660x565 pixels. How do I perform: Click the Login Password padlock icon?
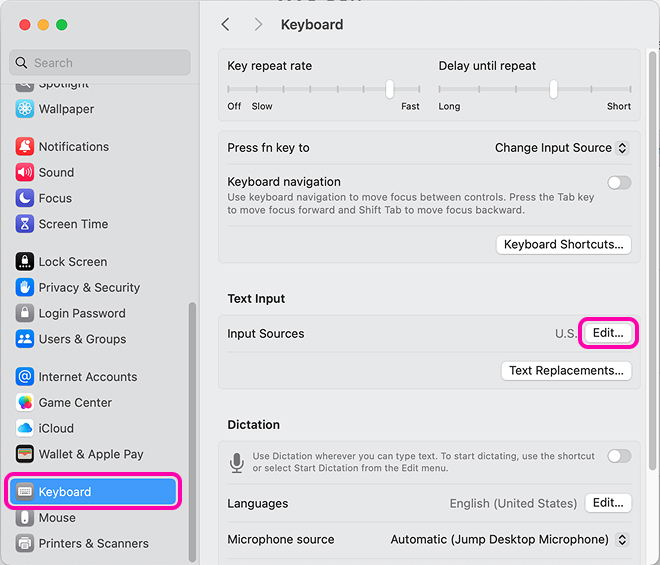(25, 313)
